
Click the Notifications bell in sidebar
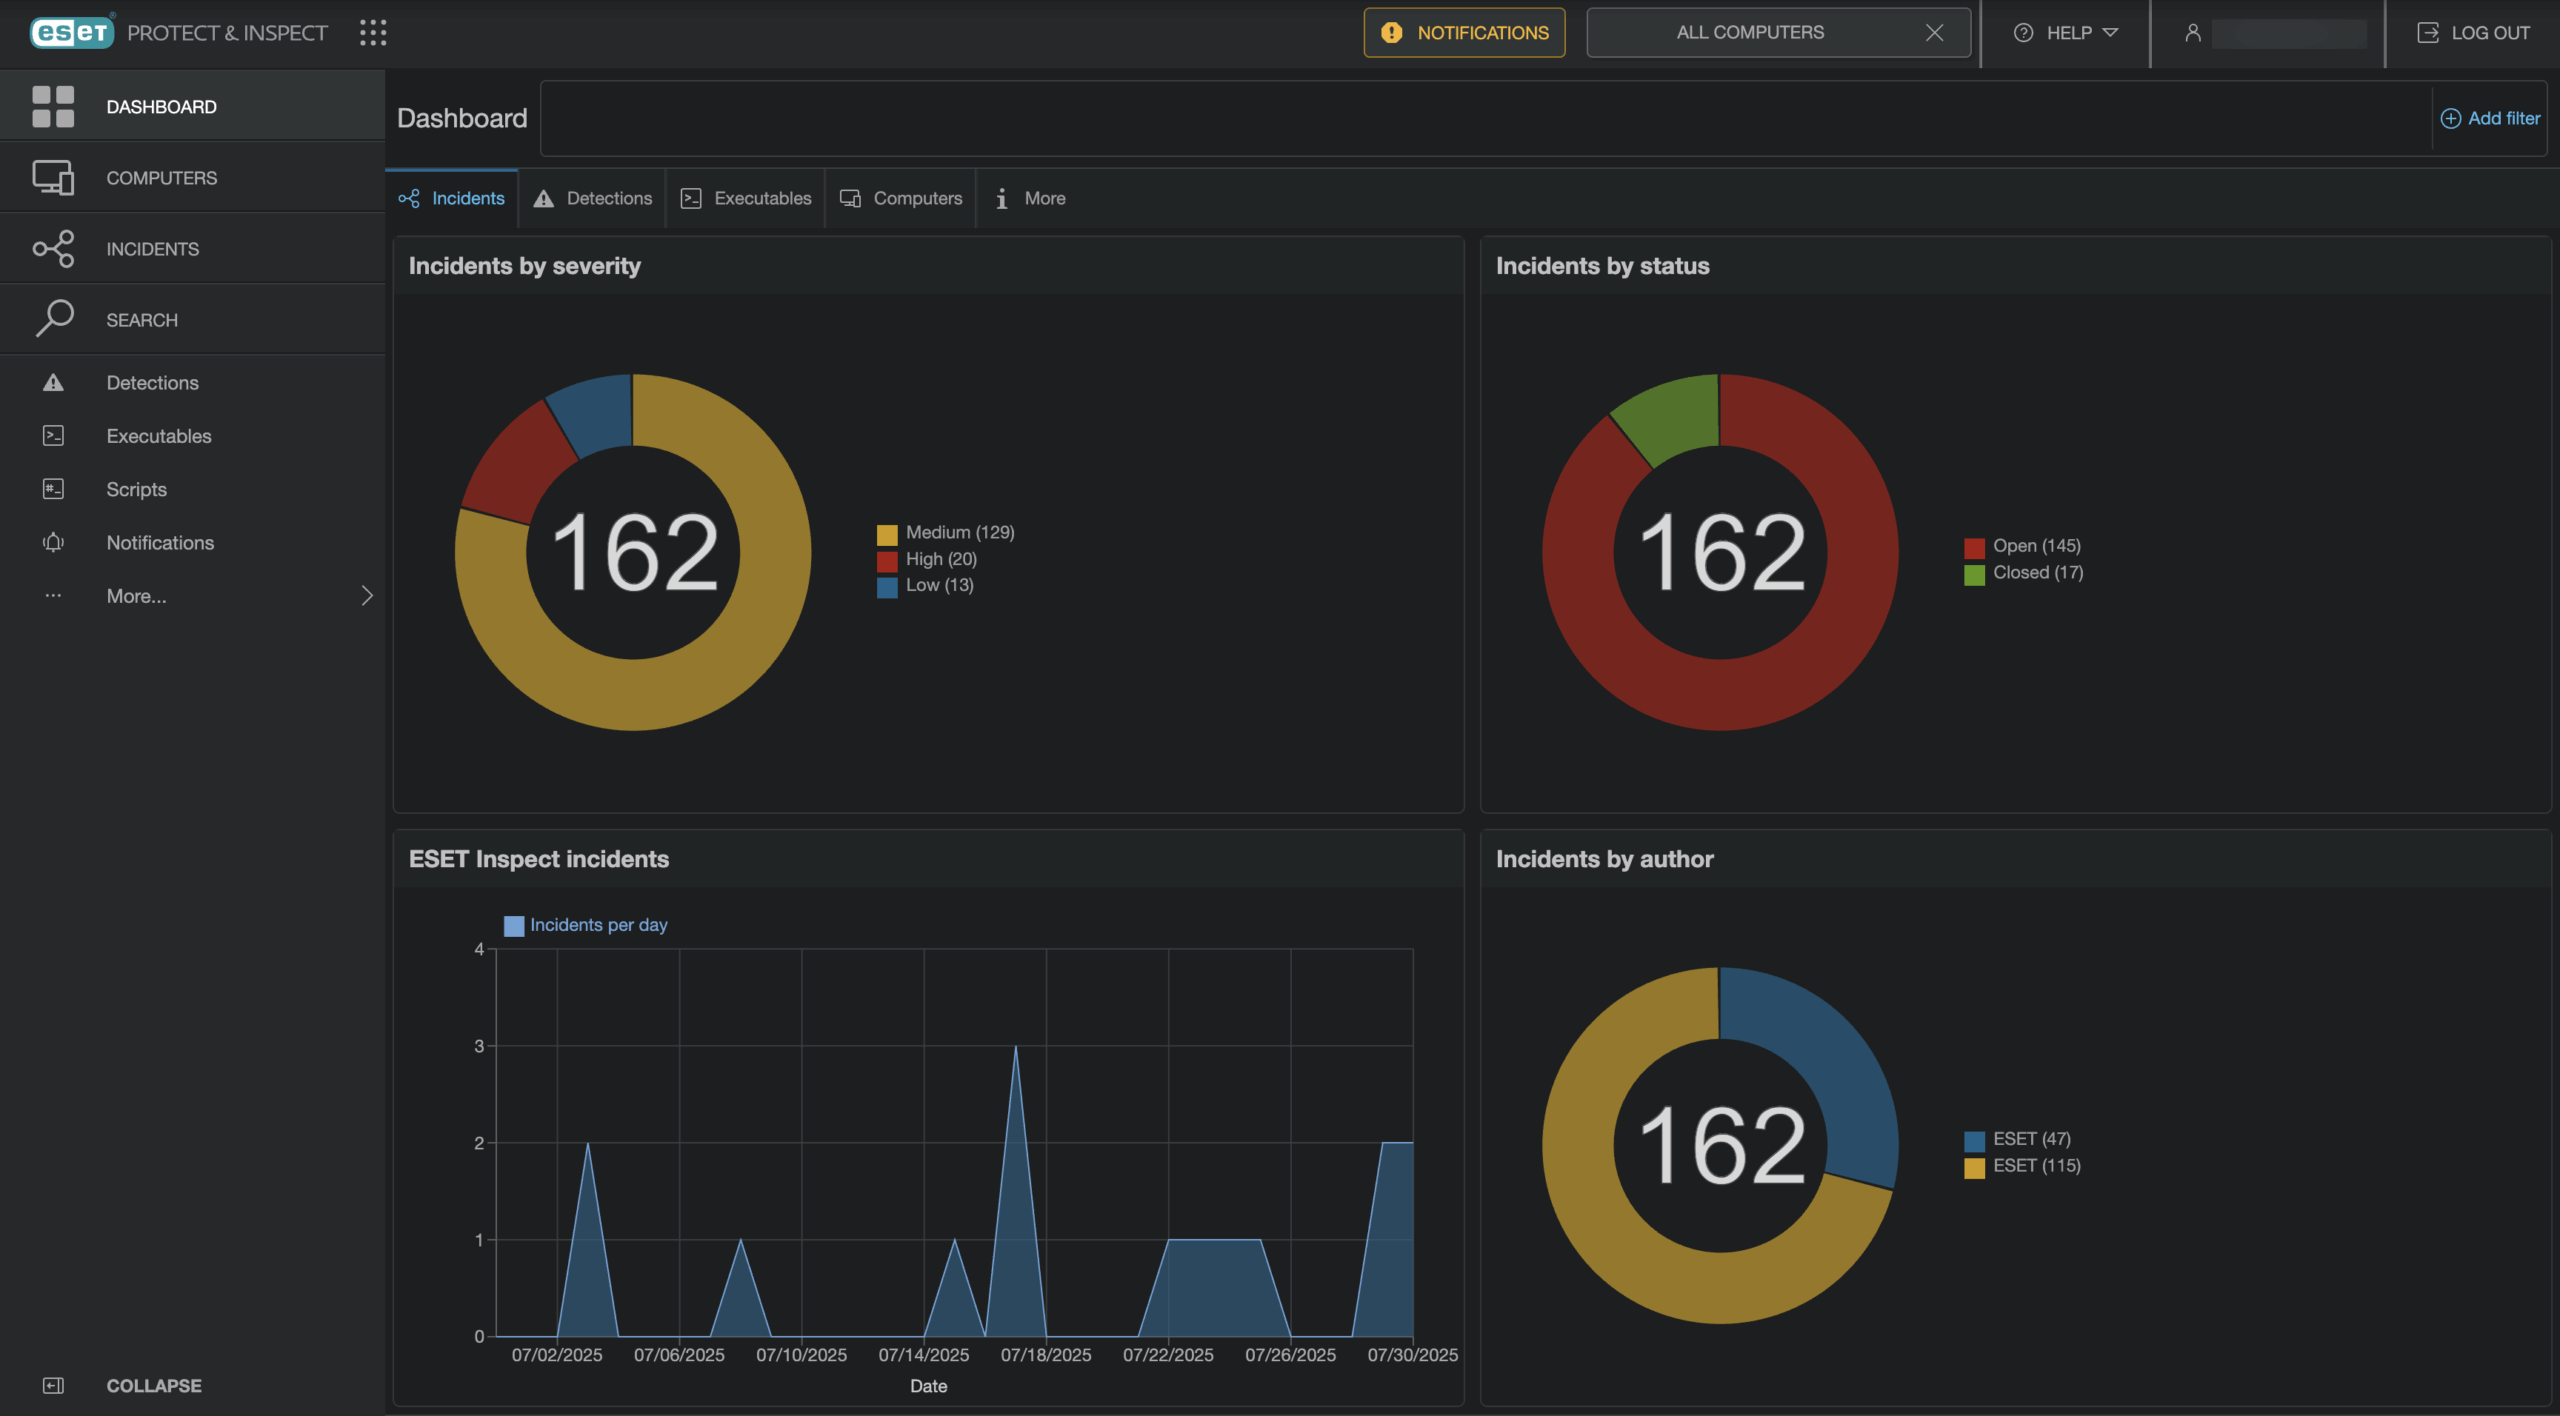[x=53, y=542]
